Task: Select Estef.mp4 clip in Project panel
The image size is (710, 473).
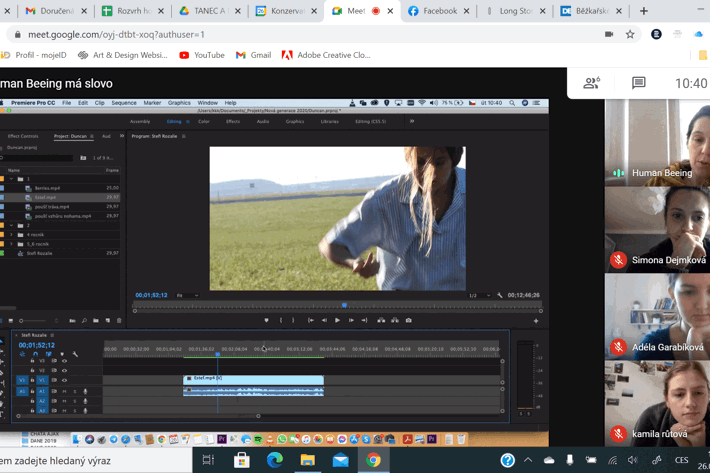Action: (47, 197)
